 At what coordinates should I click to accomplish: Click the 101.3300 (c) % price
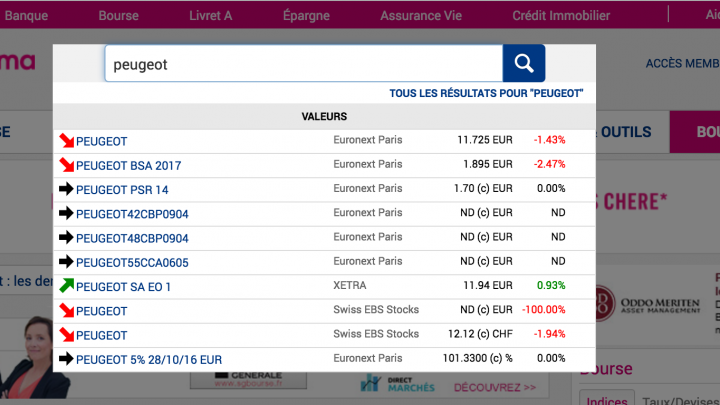click(x=478, y=359)
